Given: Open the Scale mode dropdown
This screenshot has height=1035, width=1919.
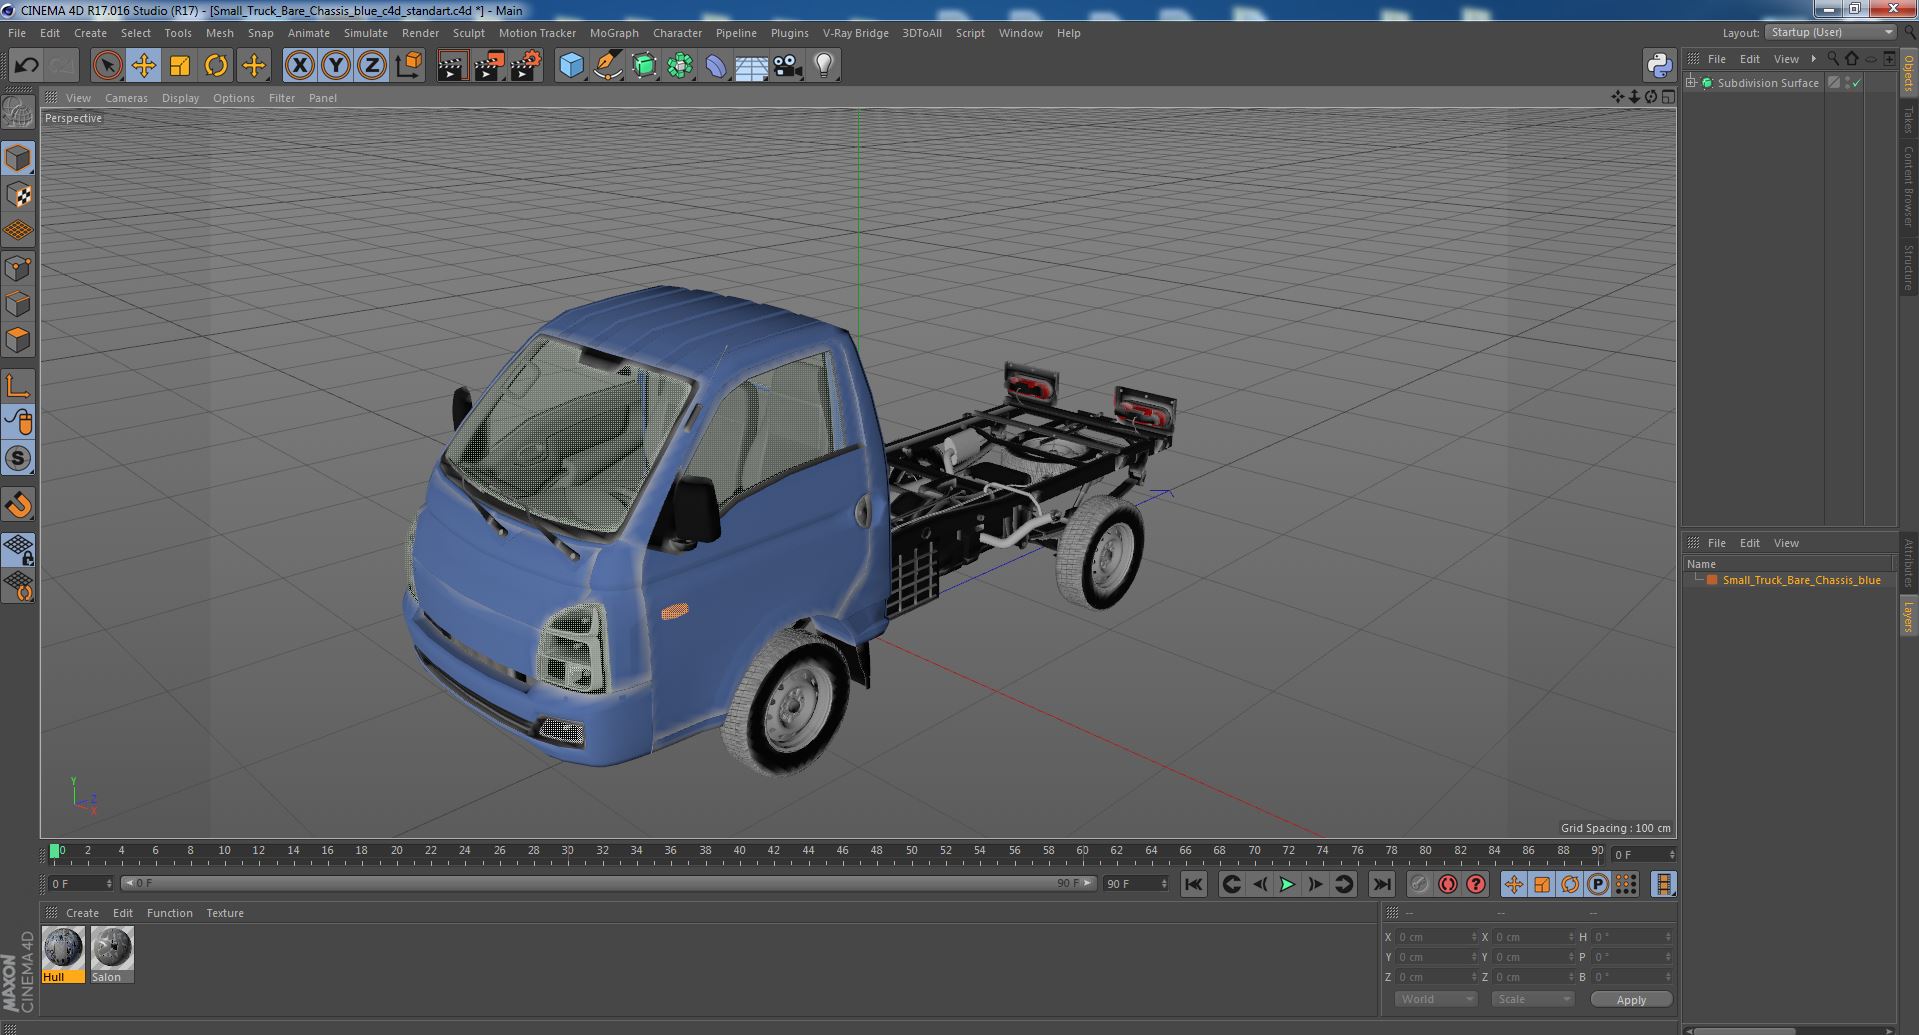Looking at the screenshot, I should [x=1532, y=999].
